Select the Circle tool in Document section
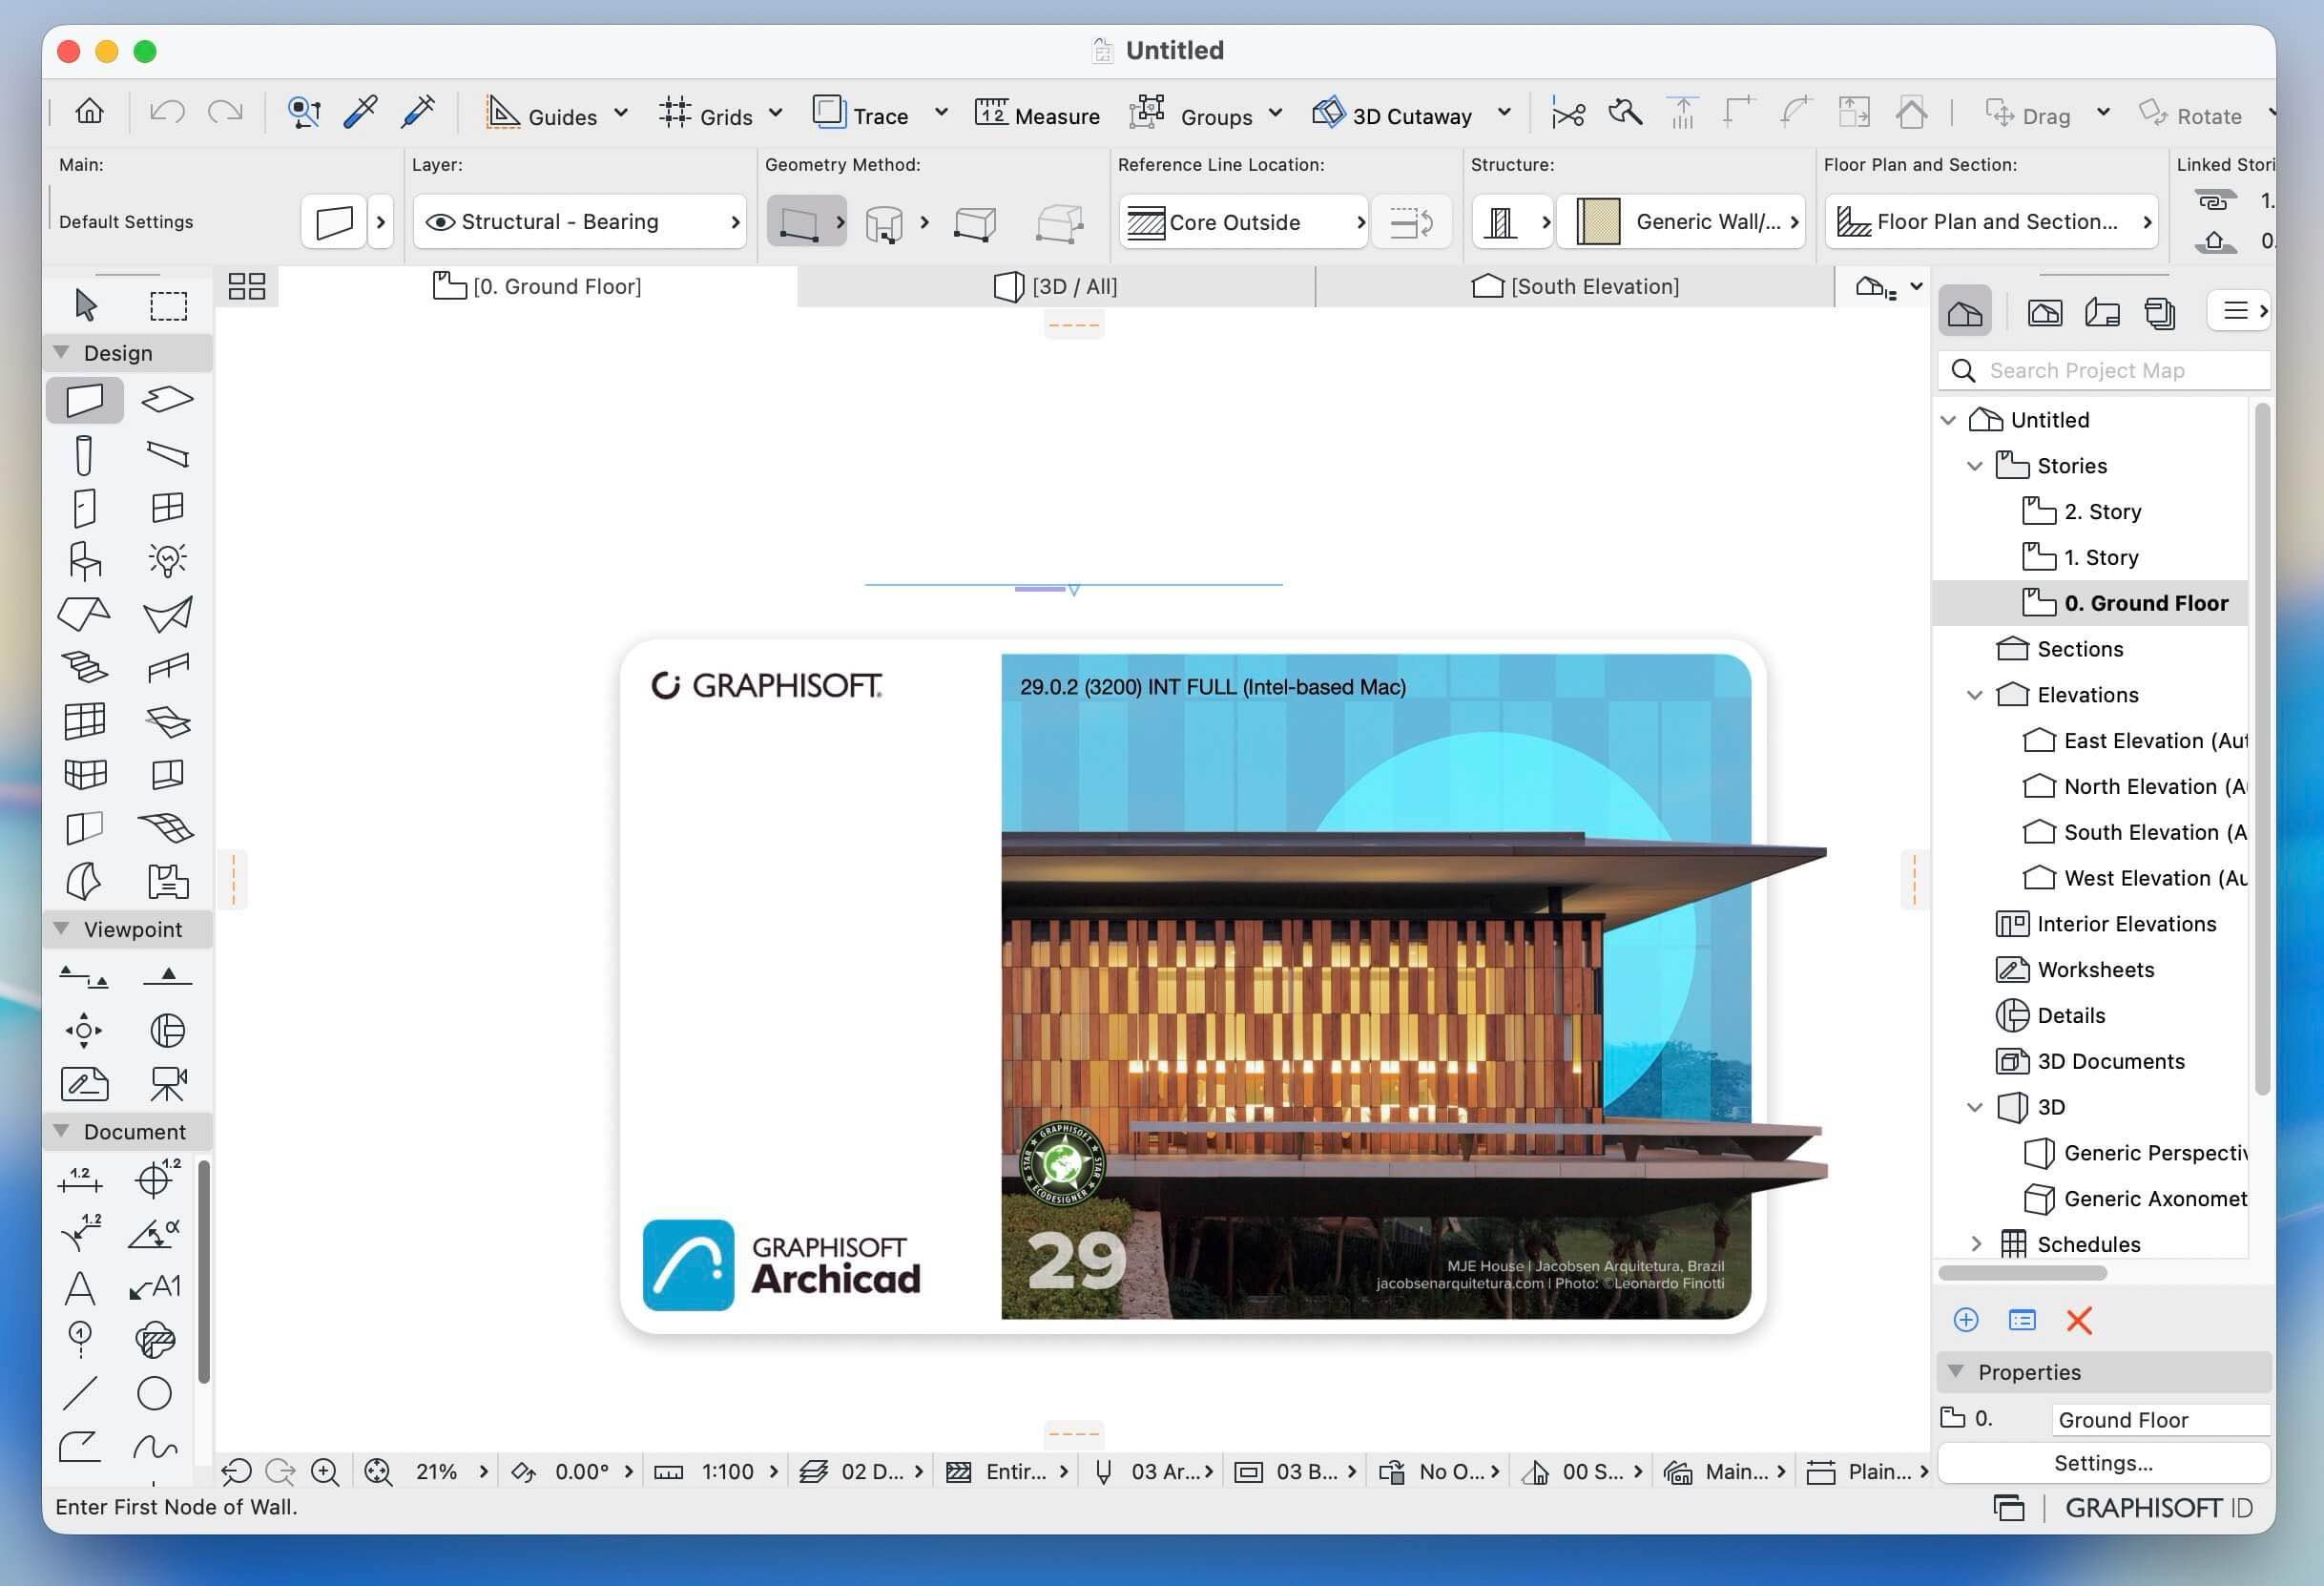Viewport: 2324px width, 1586px height. (155, 1393)
